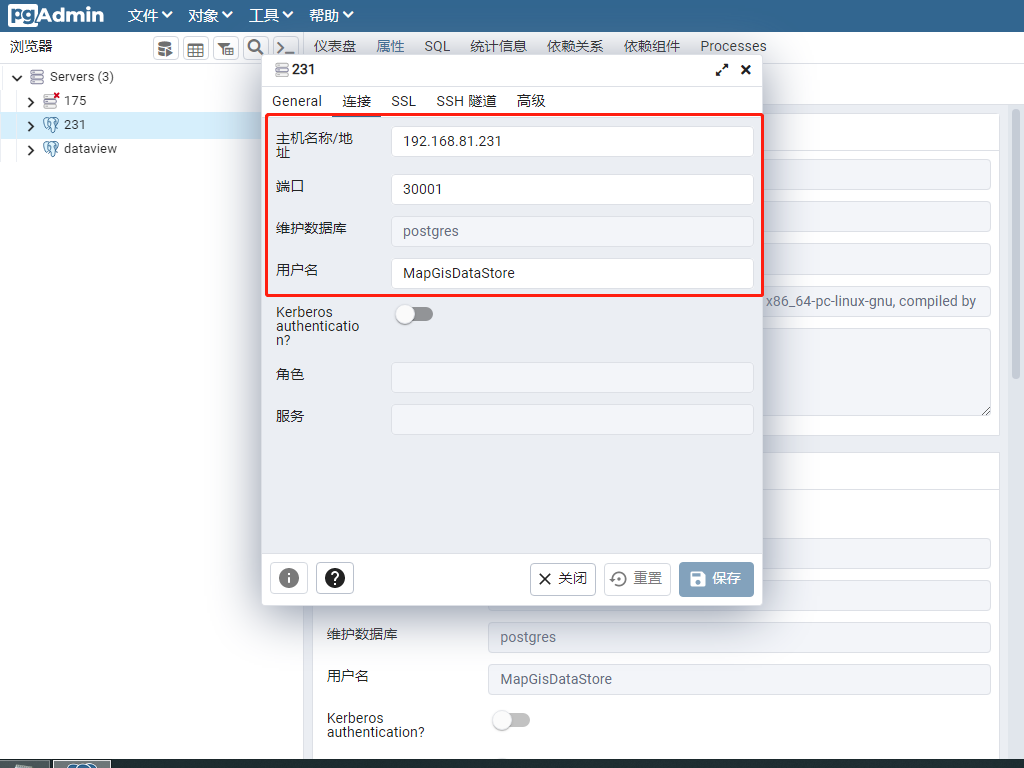
Task: Open the 对象 menu
Action: coord(210,15)
